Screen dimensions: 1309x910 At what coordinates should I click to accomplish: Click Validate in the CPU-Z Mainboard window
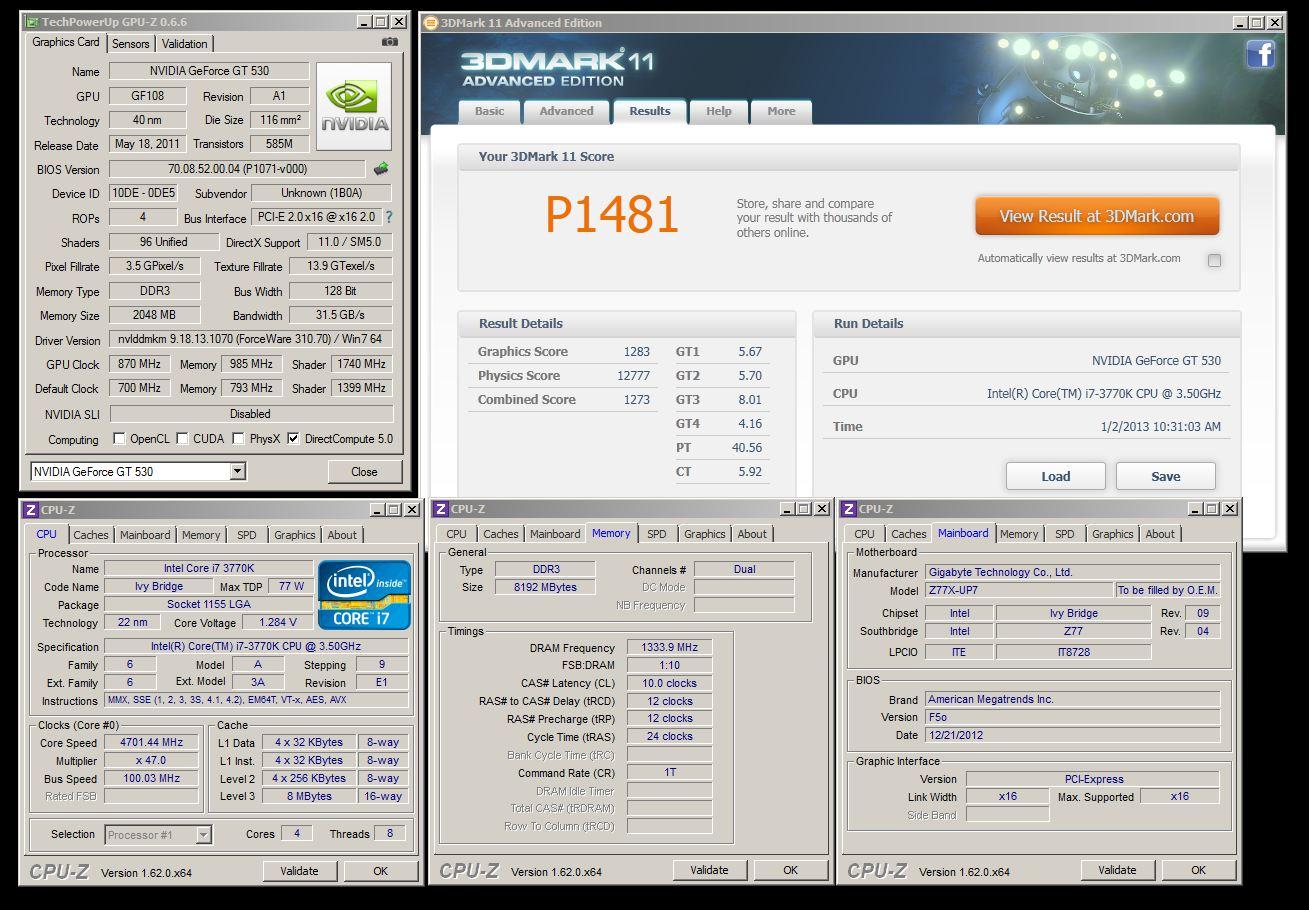click(1117, 870)
